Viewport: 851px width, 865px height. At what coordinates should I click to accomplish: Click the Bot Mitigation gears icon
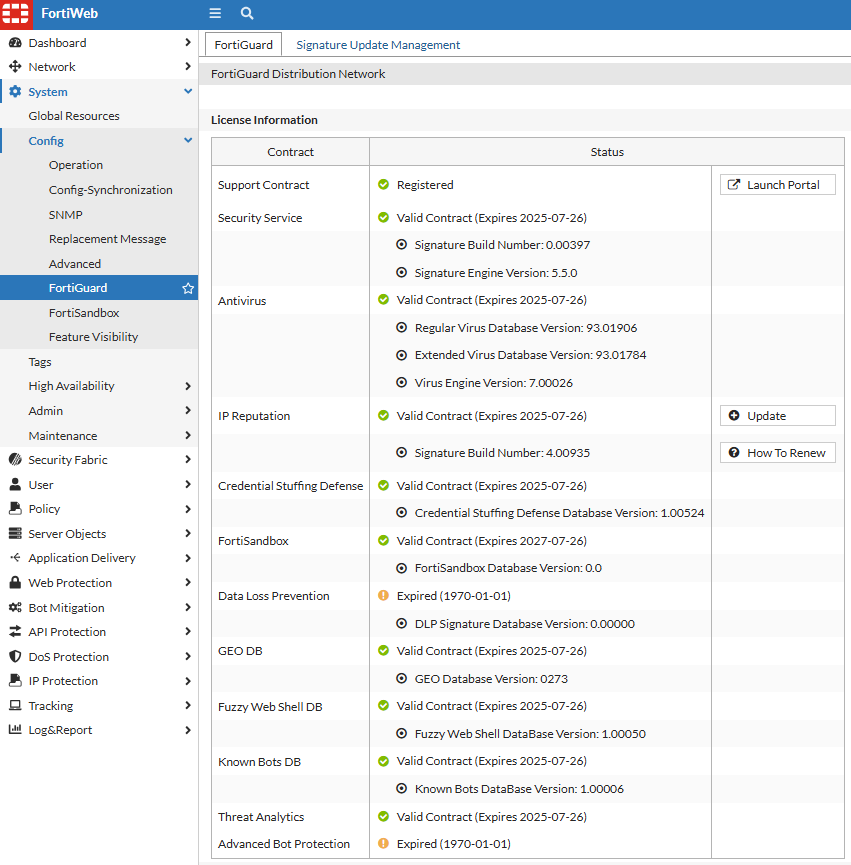click(x=15, y=607)
